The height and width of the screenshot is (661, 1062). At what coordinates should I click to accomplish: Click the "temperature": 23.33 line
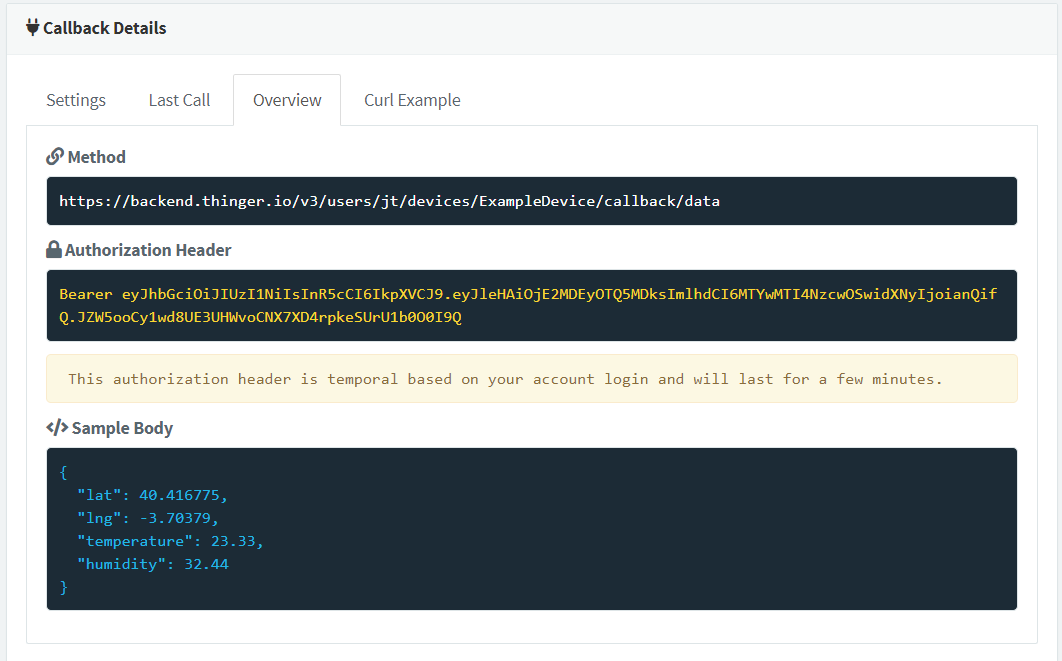170,541
